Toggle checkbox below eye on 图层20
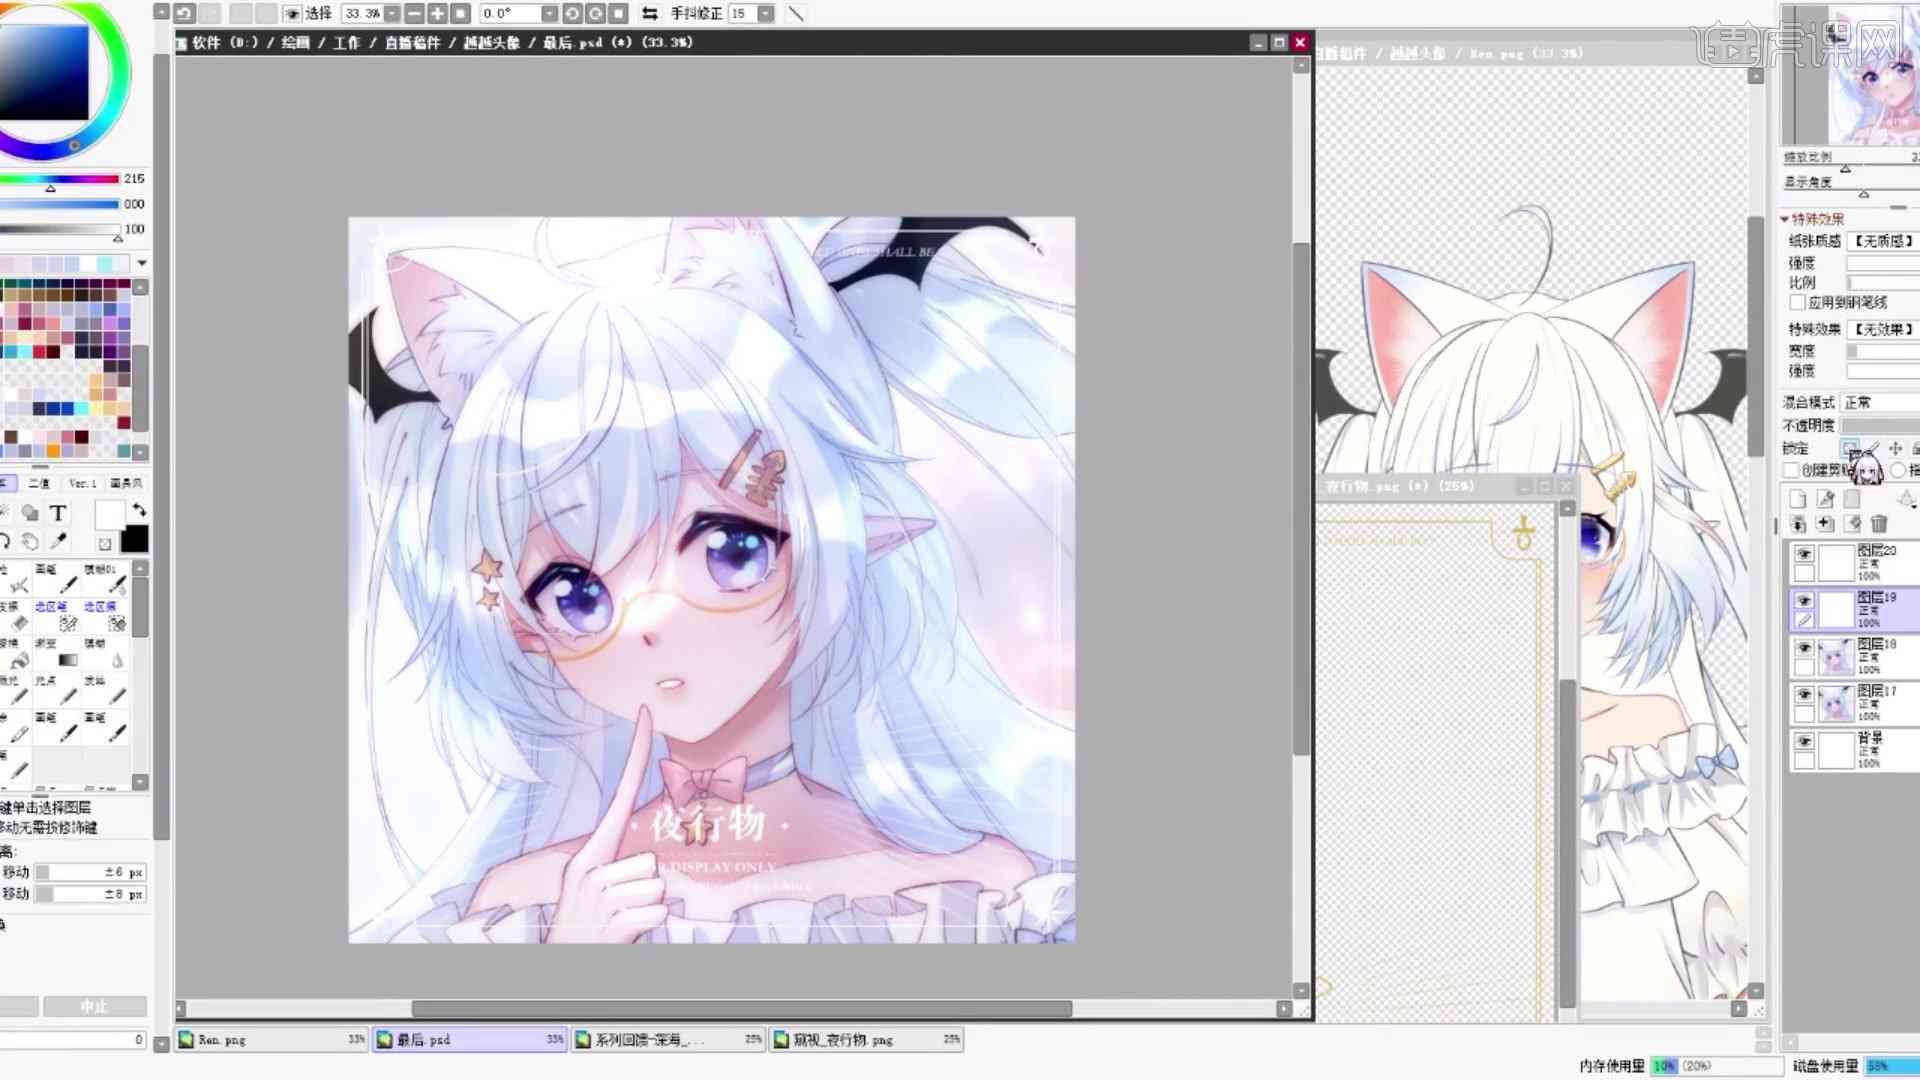The height and width of the screenshot is (1080, 1920). click(x=1804, y=574)
